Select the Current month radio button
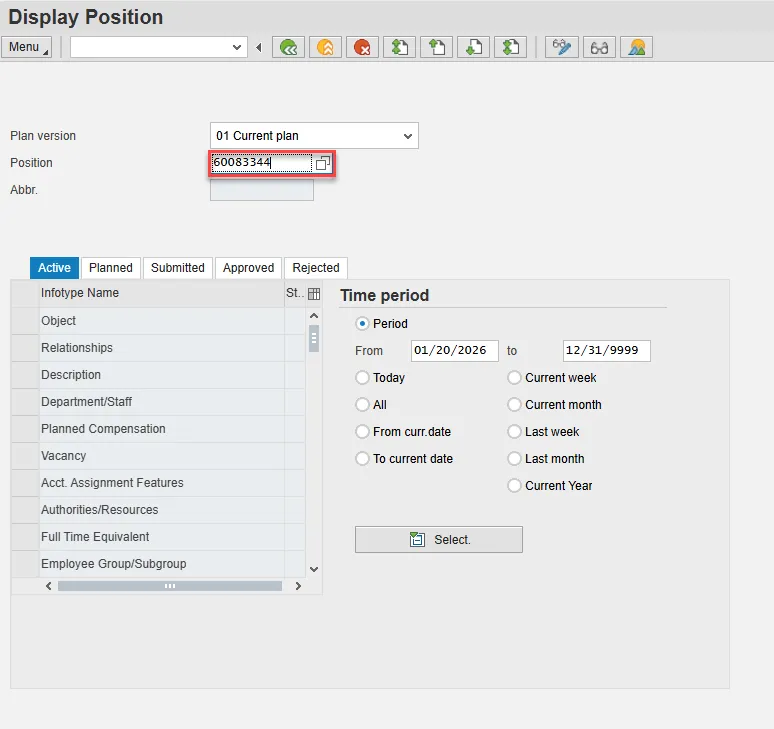The width and height of the screenshot is (774, 729). click(x=514, y=405)
